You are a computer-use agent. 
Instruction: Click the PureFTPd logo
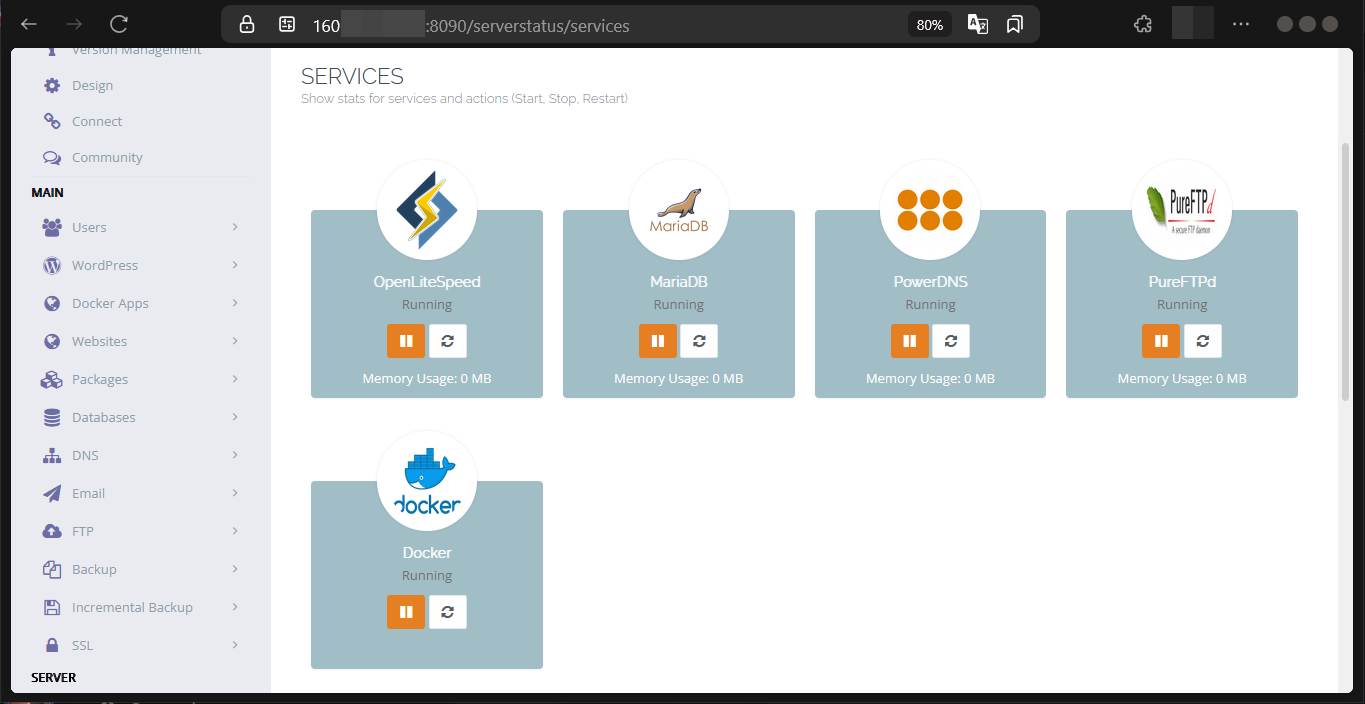[1182, 210]
